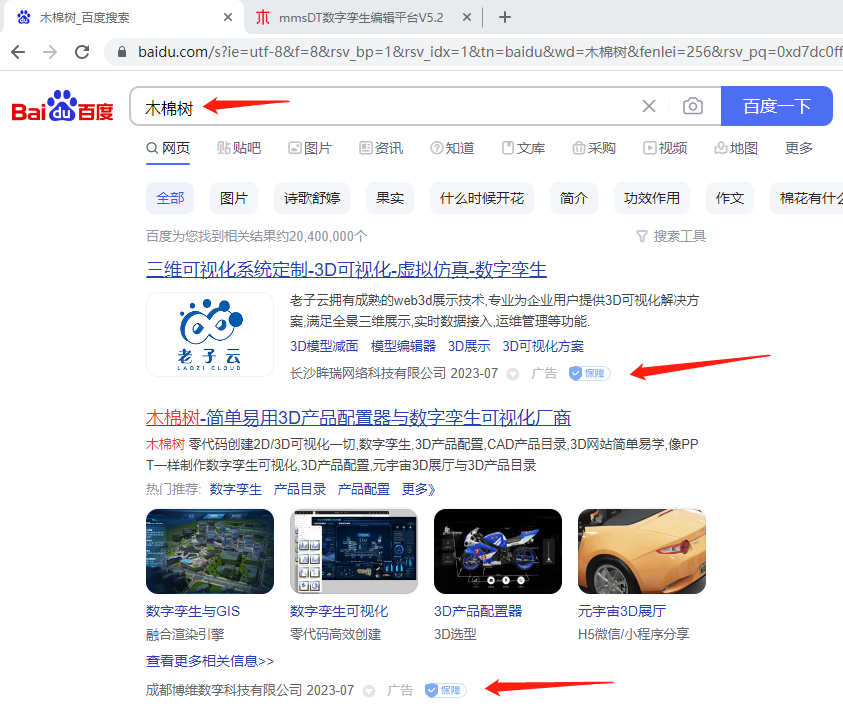Open the 文库 category
Screen dimensions: 843x721
523,148
